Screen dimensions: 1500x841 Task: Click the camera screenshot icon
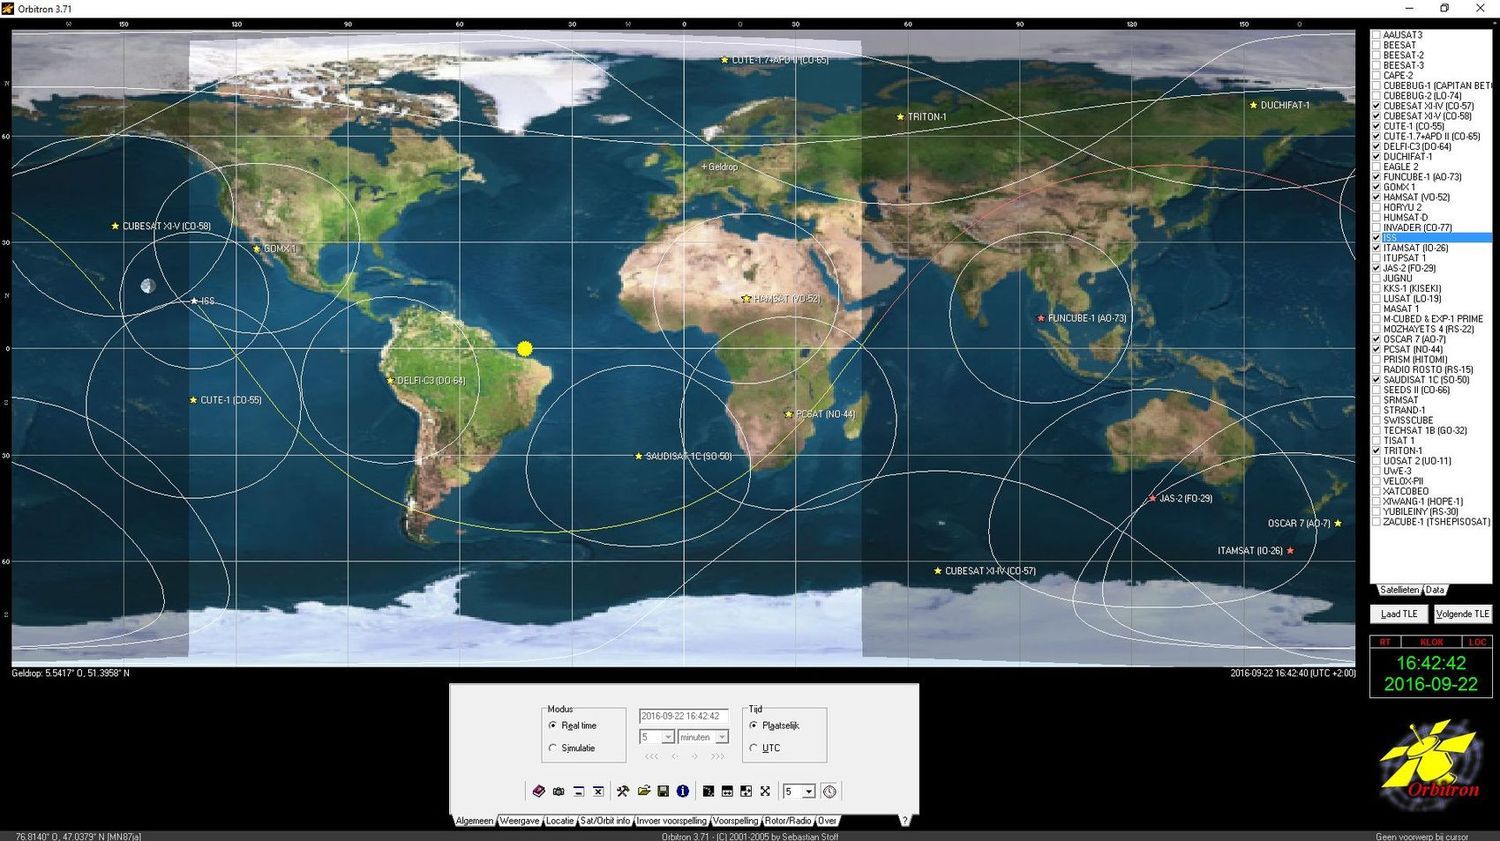[559, 791]
